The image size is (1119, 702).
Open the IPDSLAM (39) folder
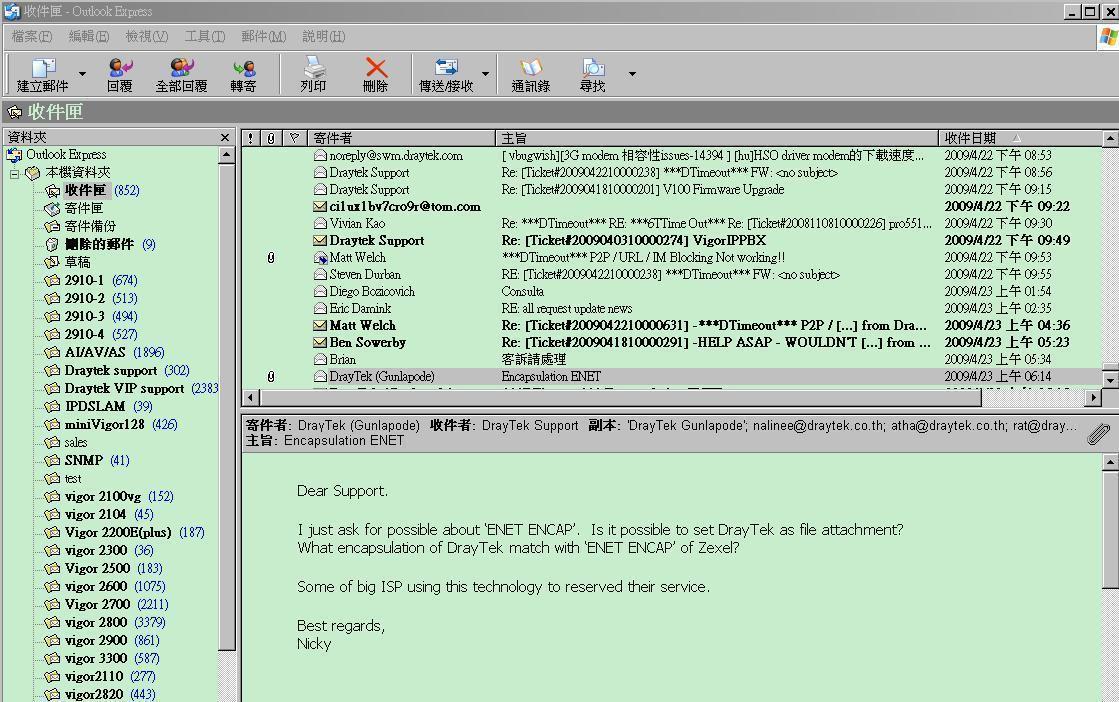pos(98,406)
